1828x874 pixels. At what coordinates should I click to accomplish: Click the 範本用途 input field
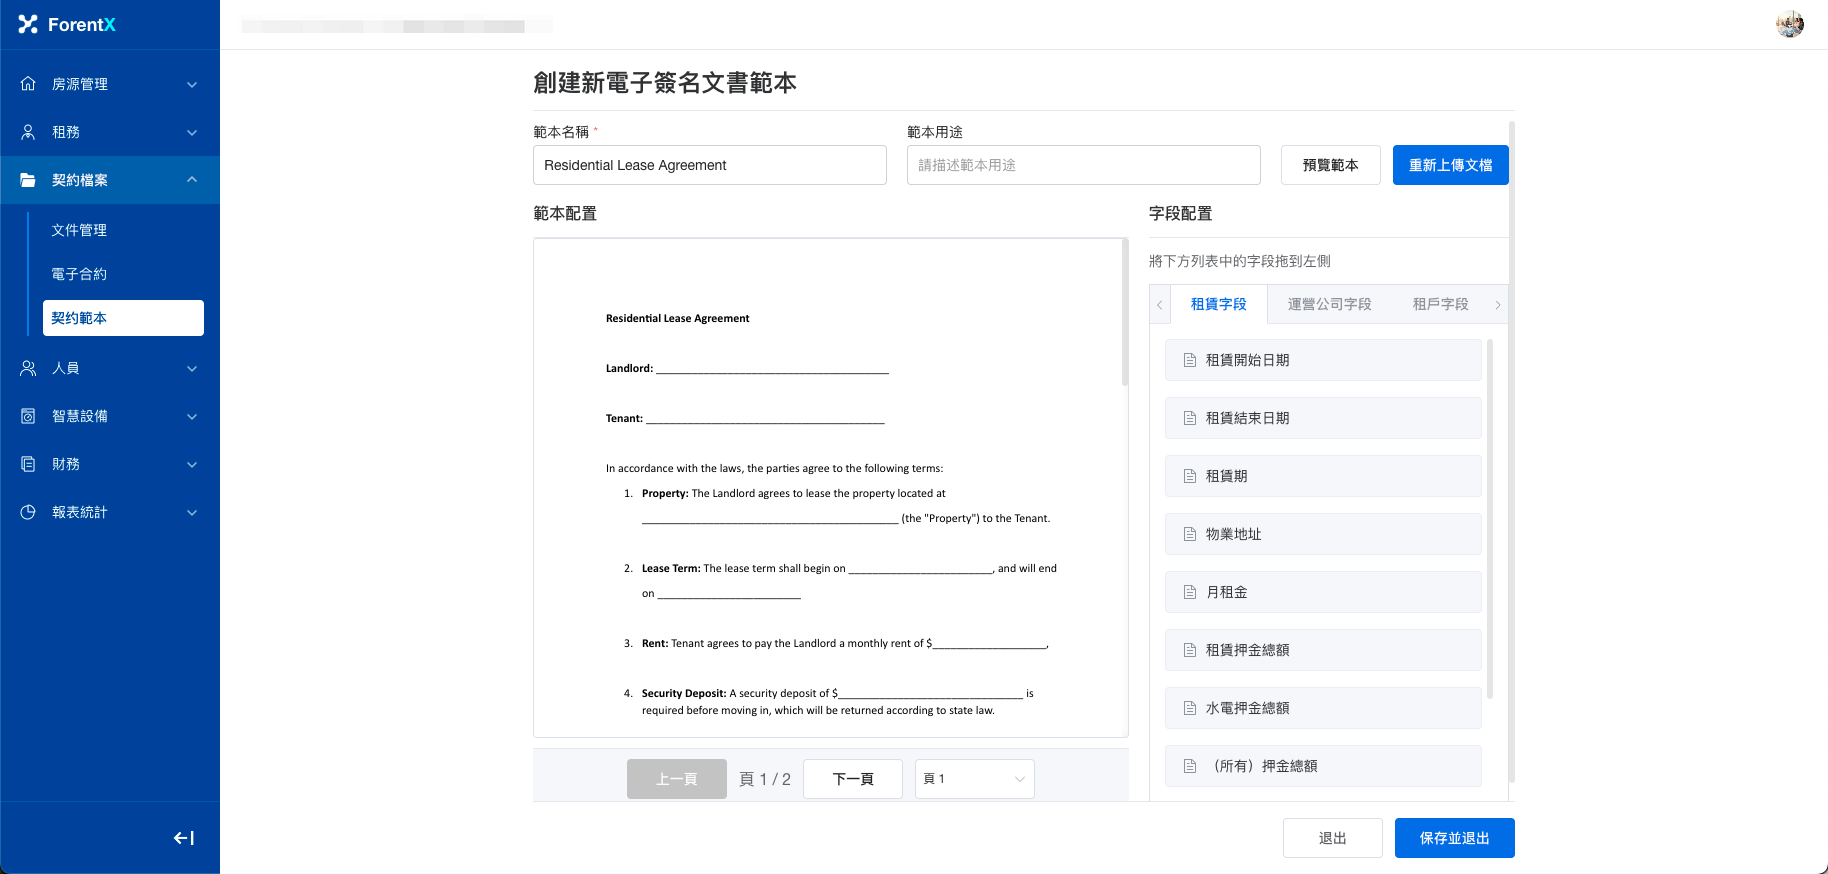[1083, 165]
